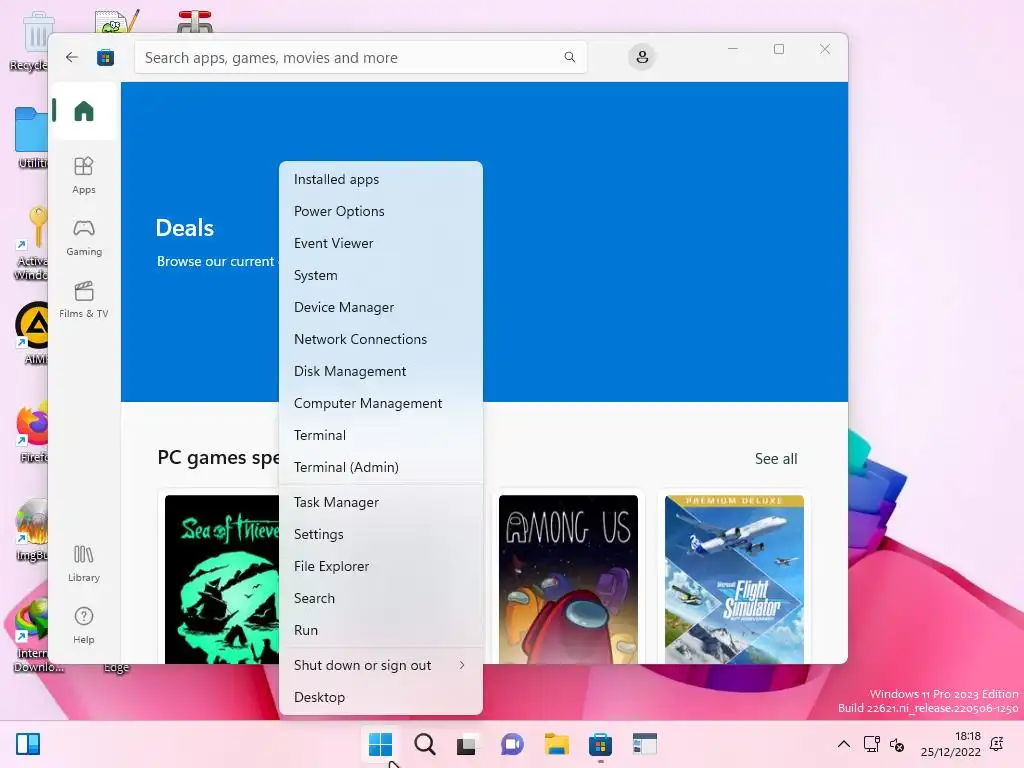This screenshot has width=1024, height=768.
Task: Select the Firefox desktop shortcut
Action: tap(31, 434)
